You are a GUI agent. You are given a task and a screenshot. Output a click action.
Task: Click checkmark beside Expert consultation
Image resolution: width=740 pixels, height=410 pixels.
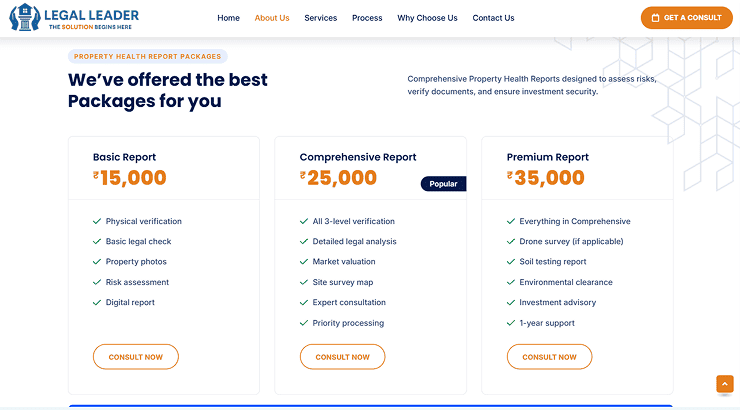click(304, 302)
